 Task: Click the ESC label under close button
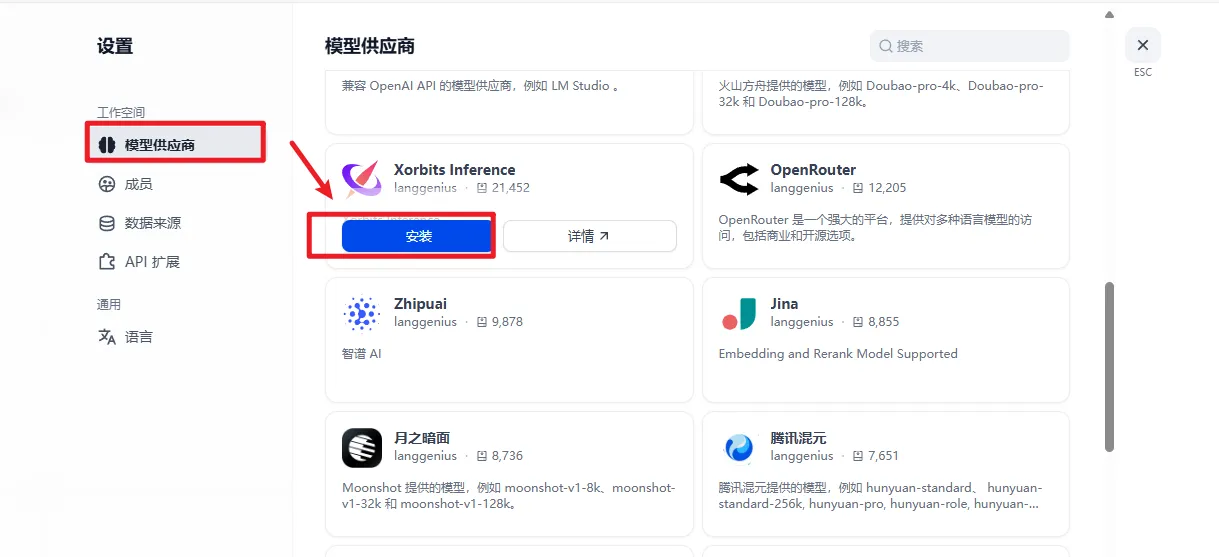pyautogui.click(x=1143, y=73)
